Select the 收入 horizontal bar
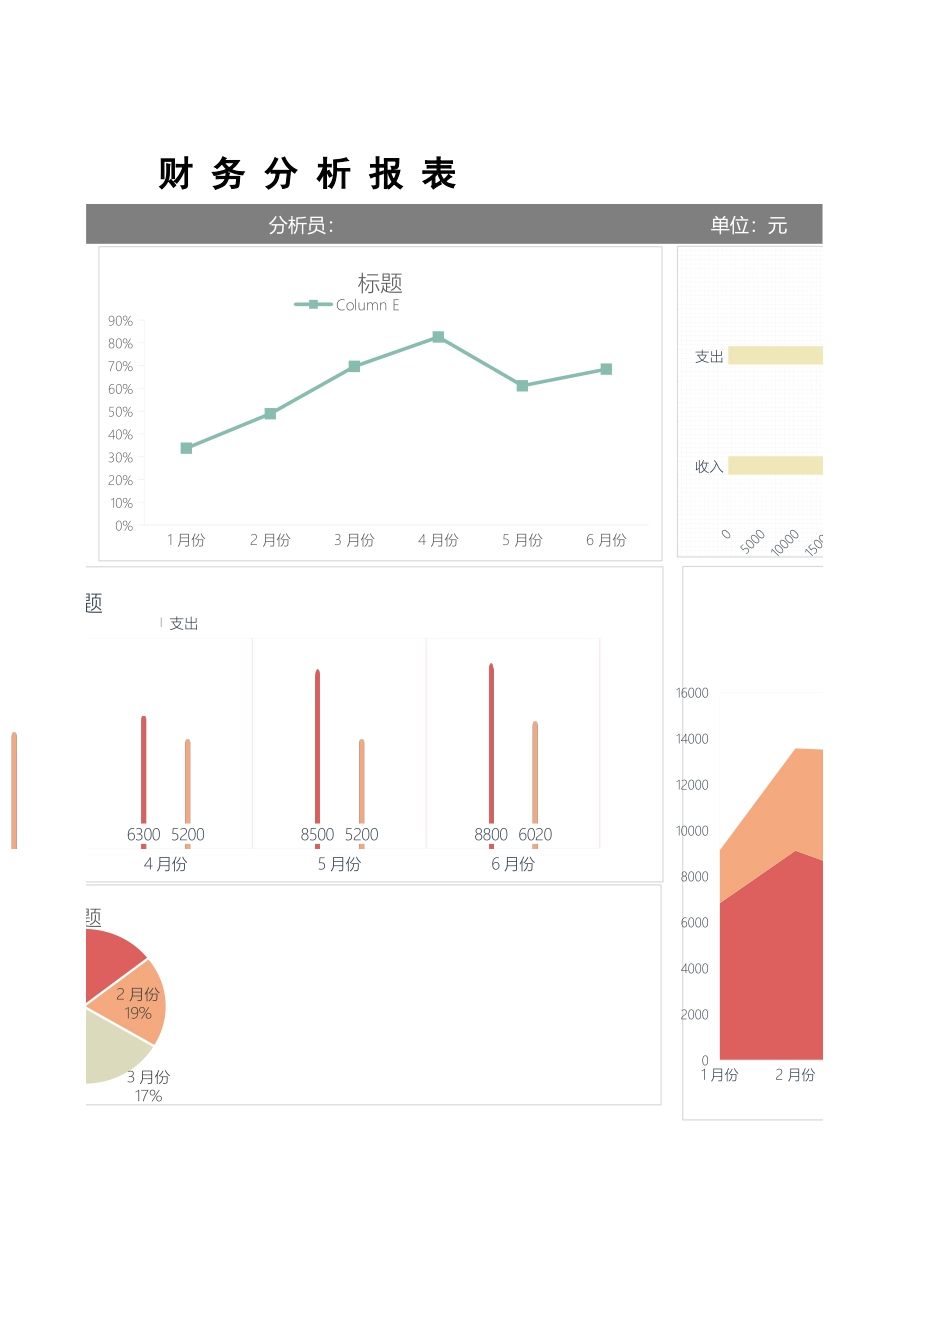Screen dimensions: 950x1344 coord(775,466)
